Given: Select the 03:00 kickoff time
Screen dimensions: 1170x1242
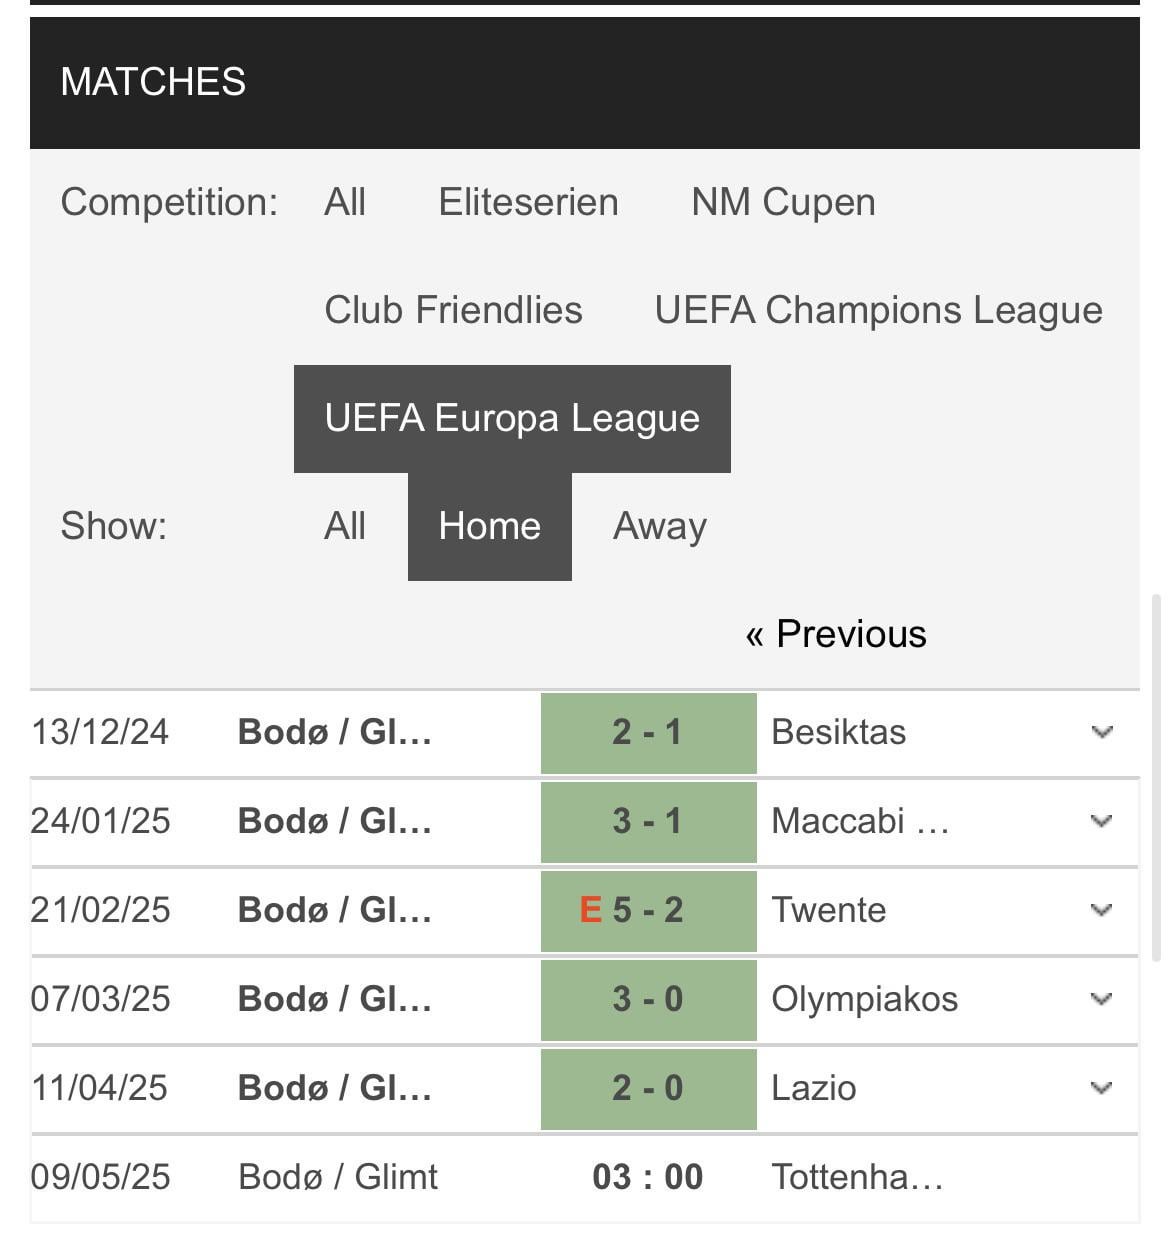Looking at the screenshot, I should 648,1177.
